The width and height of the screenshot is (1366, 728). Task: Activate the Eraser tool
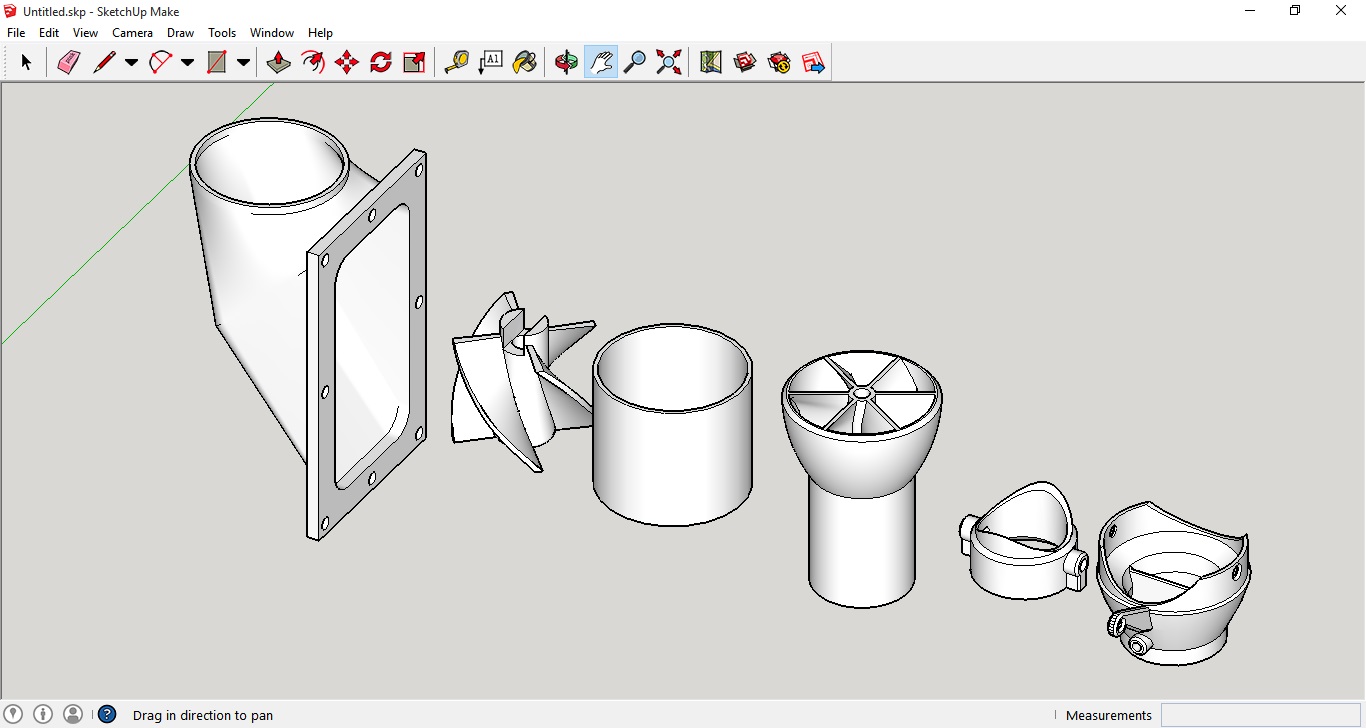click(68, 62)
